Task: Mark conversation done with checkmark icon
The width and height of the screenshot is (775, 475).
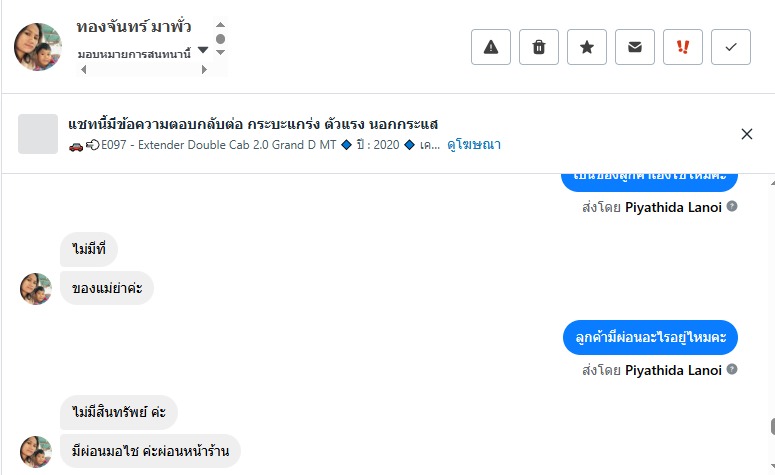Action: point(731,47)
